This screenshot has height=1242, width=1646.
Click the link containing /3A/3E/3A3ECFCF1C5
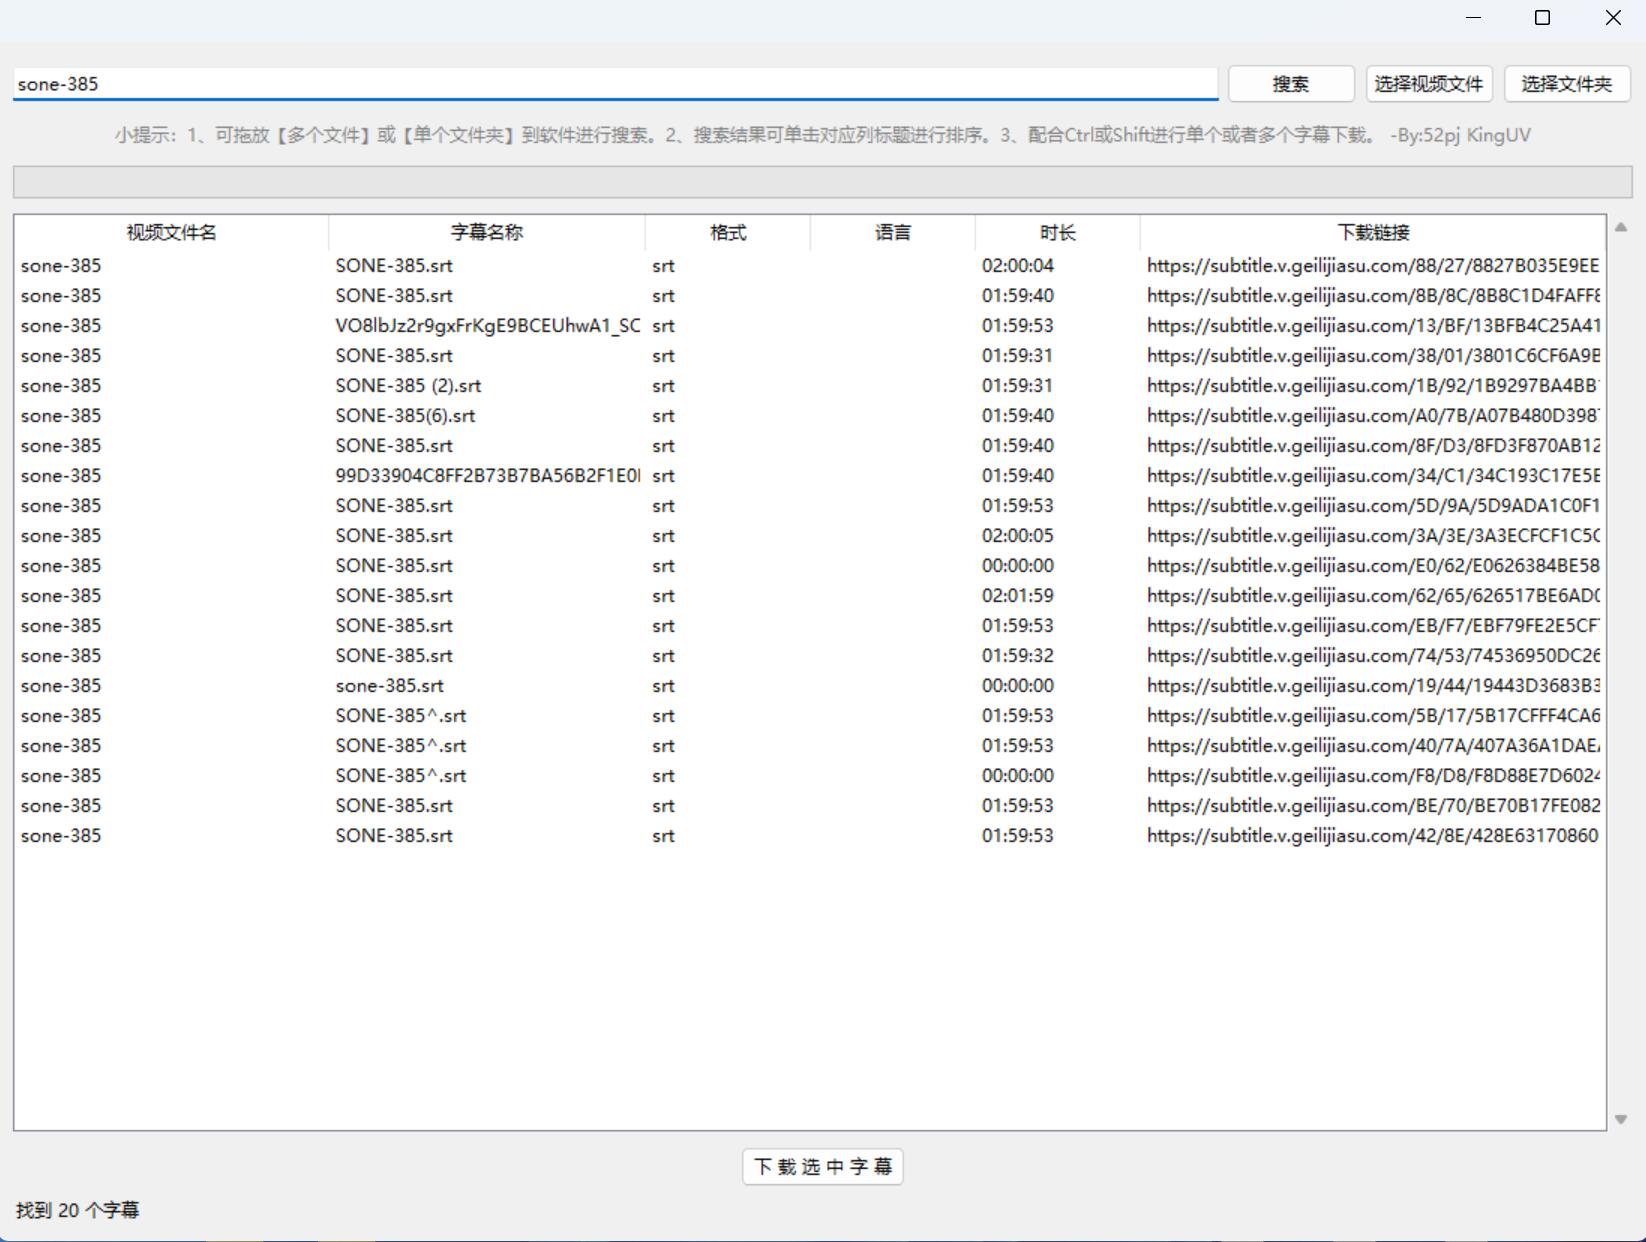1373,536
